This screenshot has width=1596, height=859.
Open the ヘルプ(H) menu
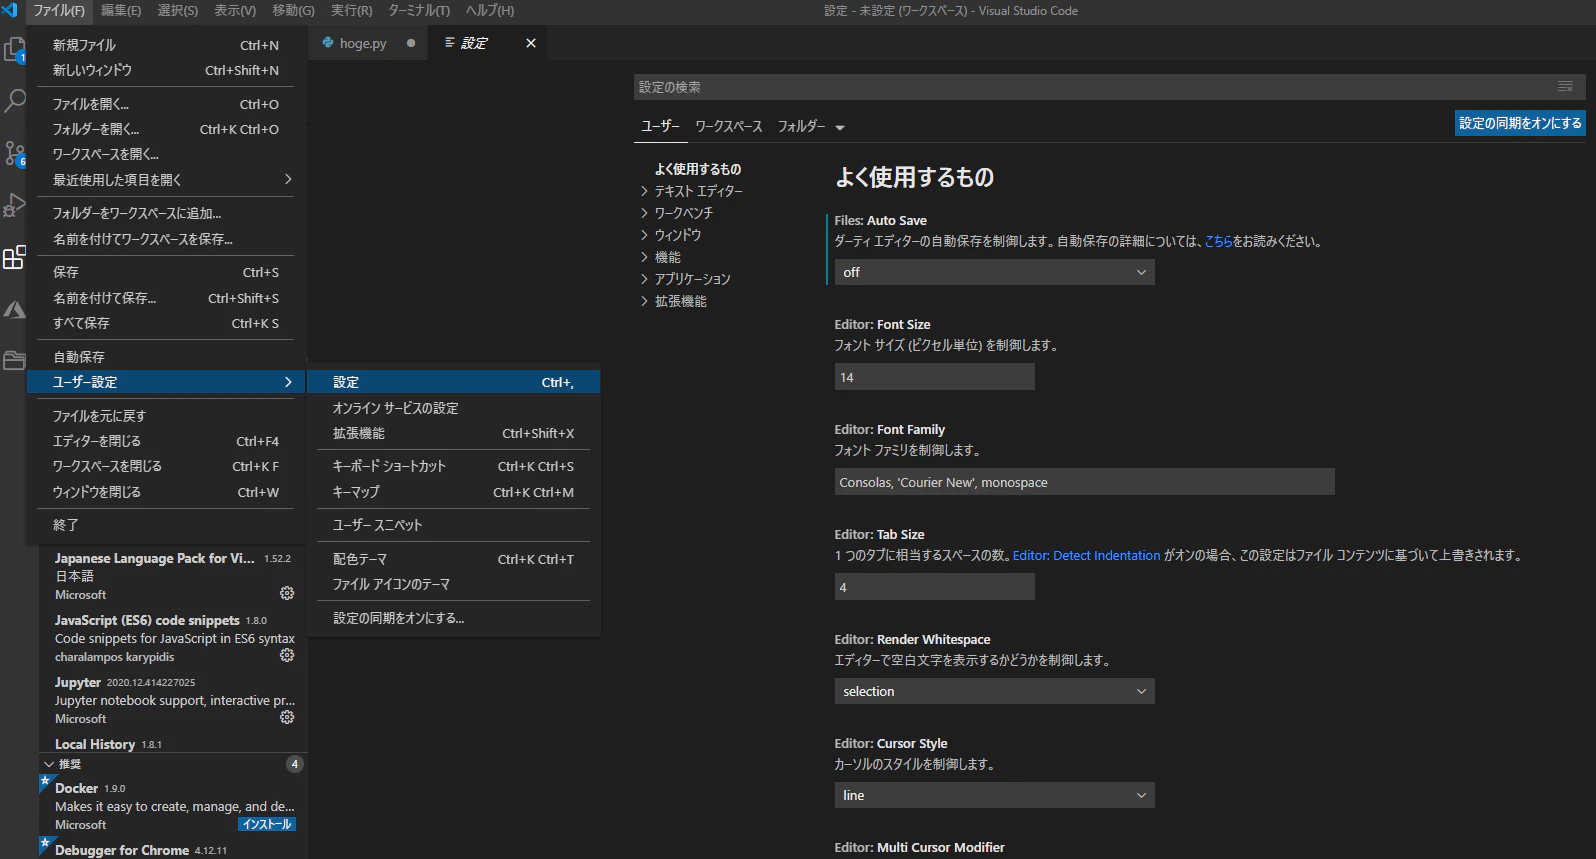[x=490, y=10]
